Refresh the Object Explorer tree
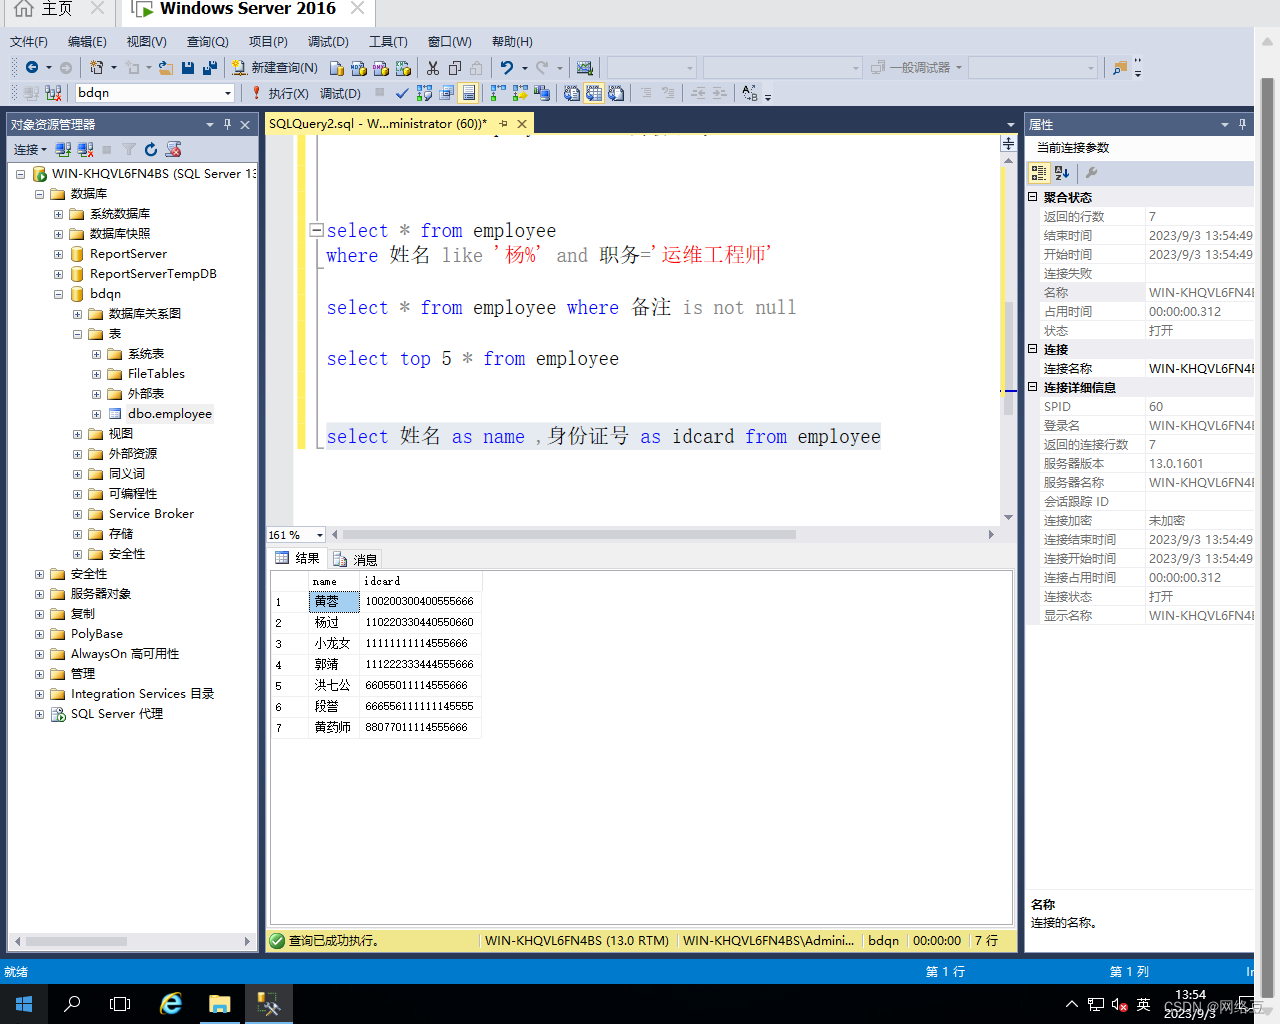The height and width of the screenshot is (1024, 1280). point(151,149)
